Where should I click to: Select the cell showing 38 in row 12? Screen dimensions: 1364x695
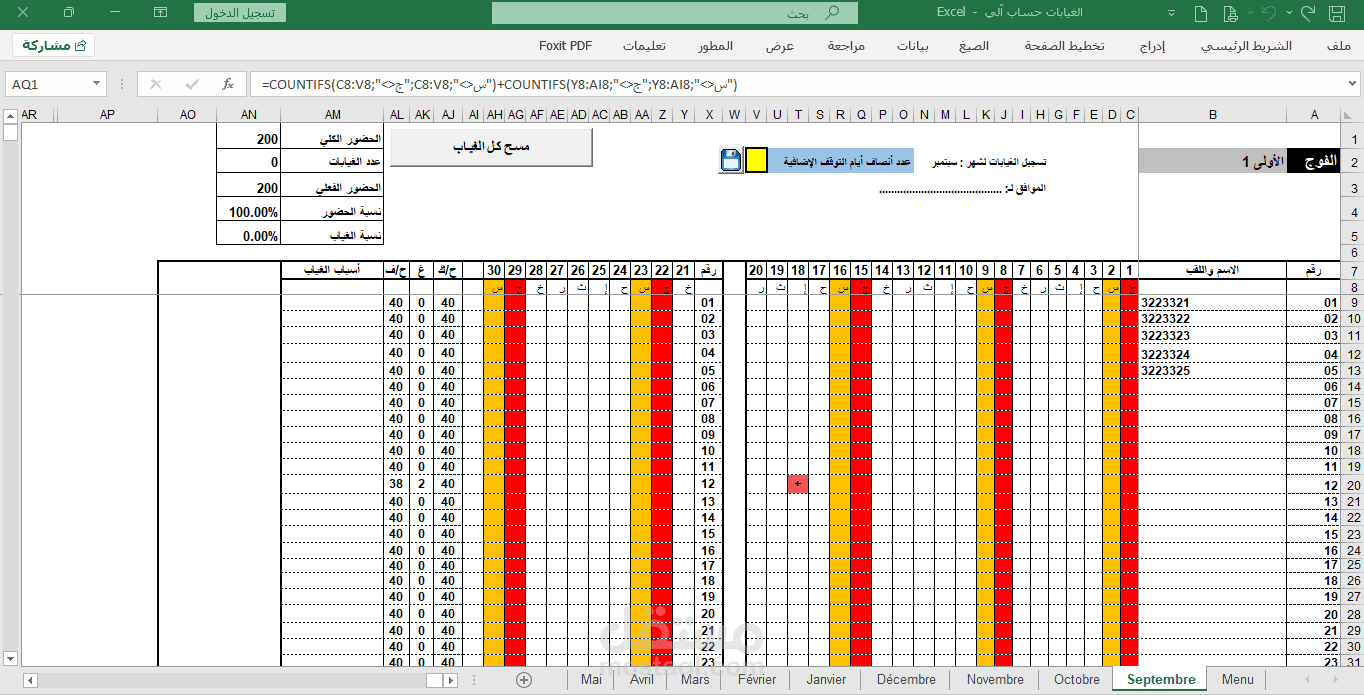click(397, 484)
